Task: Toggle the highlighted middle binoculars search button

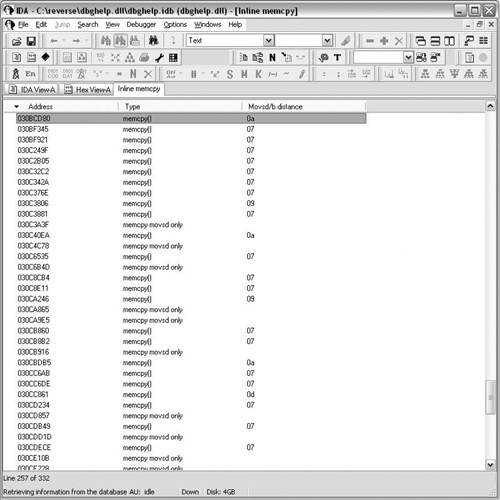Action: pos(120,41)
